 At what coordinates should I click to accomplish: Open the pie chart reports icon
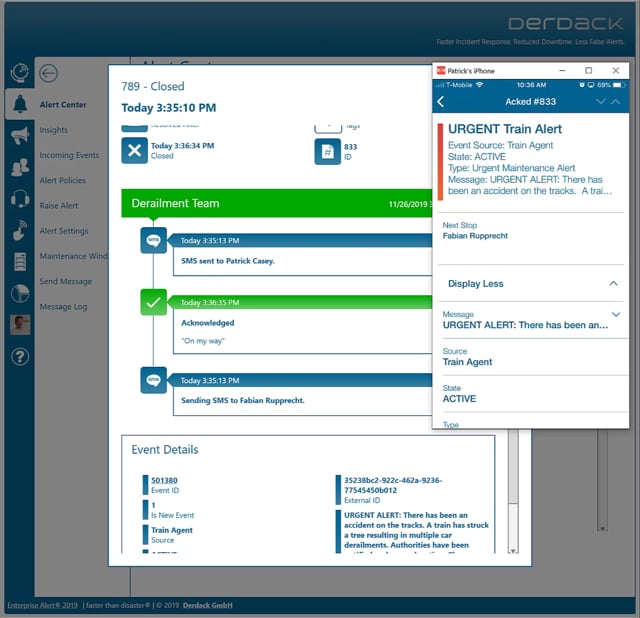tap(20, 293)
